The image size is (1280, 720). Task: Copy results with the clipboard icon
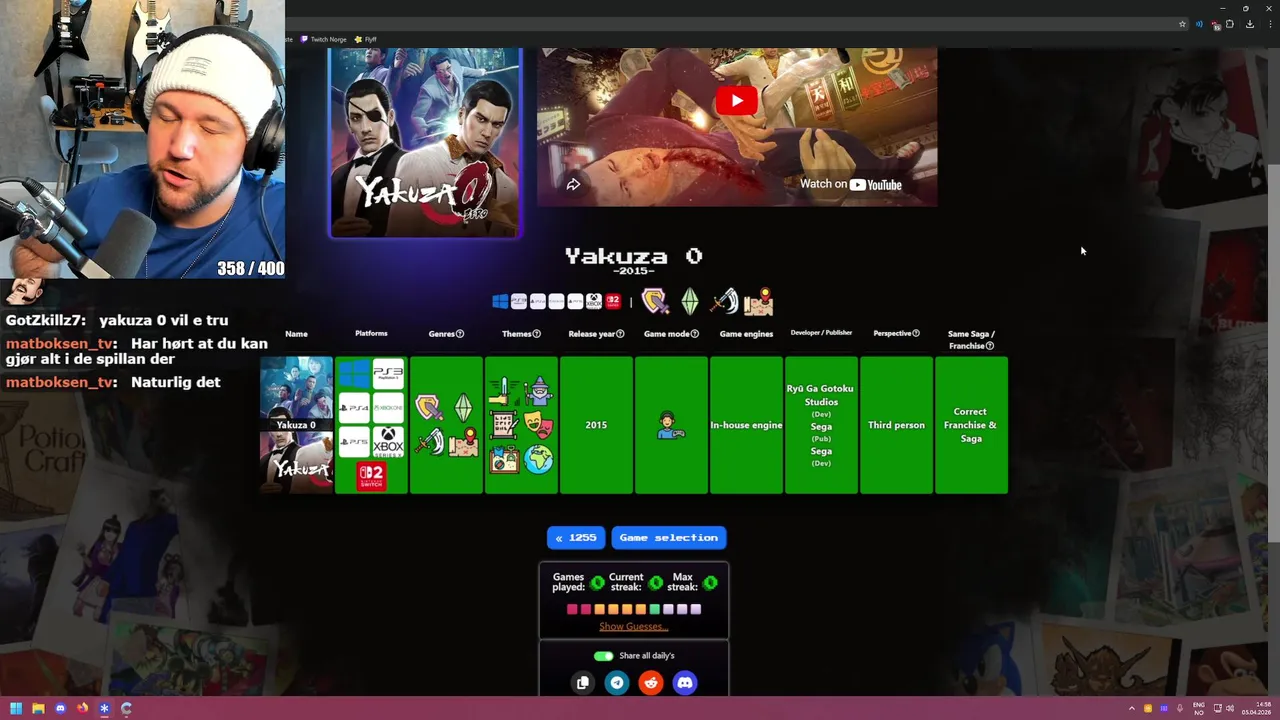[583, 683]
